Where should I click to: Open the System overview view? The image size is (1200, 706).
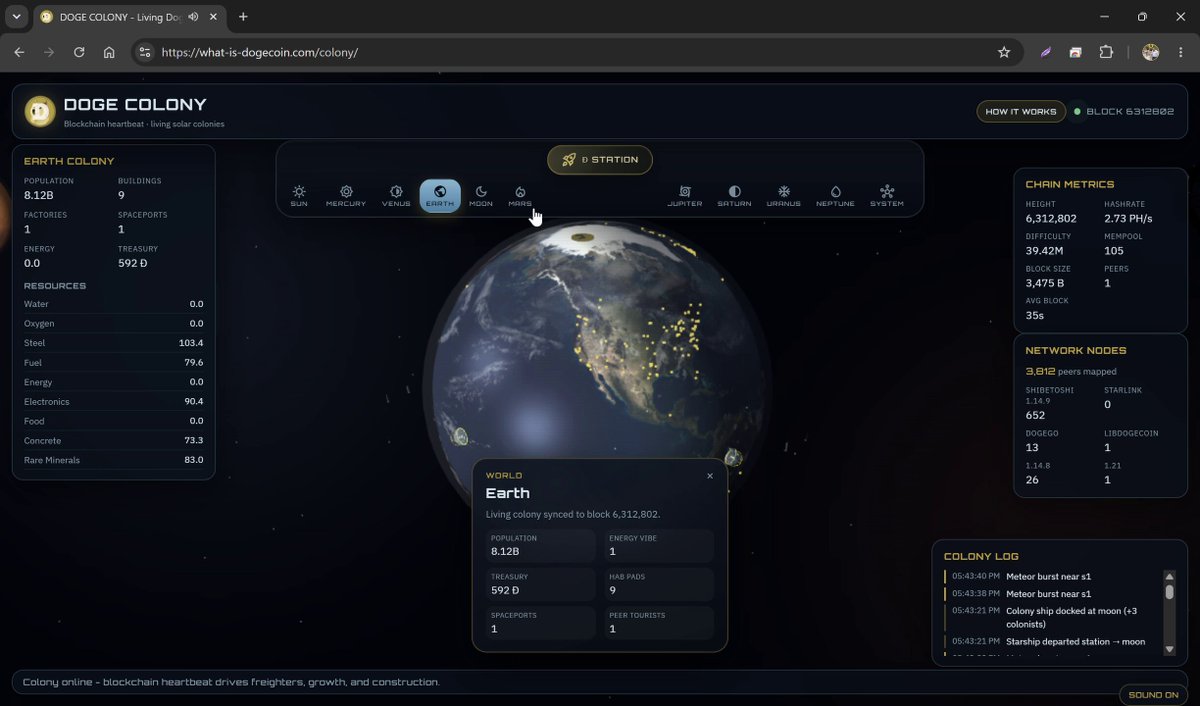887,195
